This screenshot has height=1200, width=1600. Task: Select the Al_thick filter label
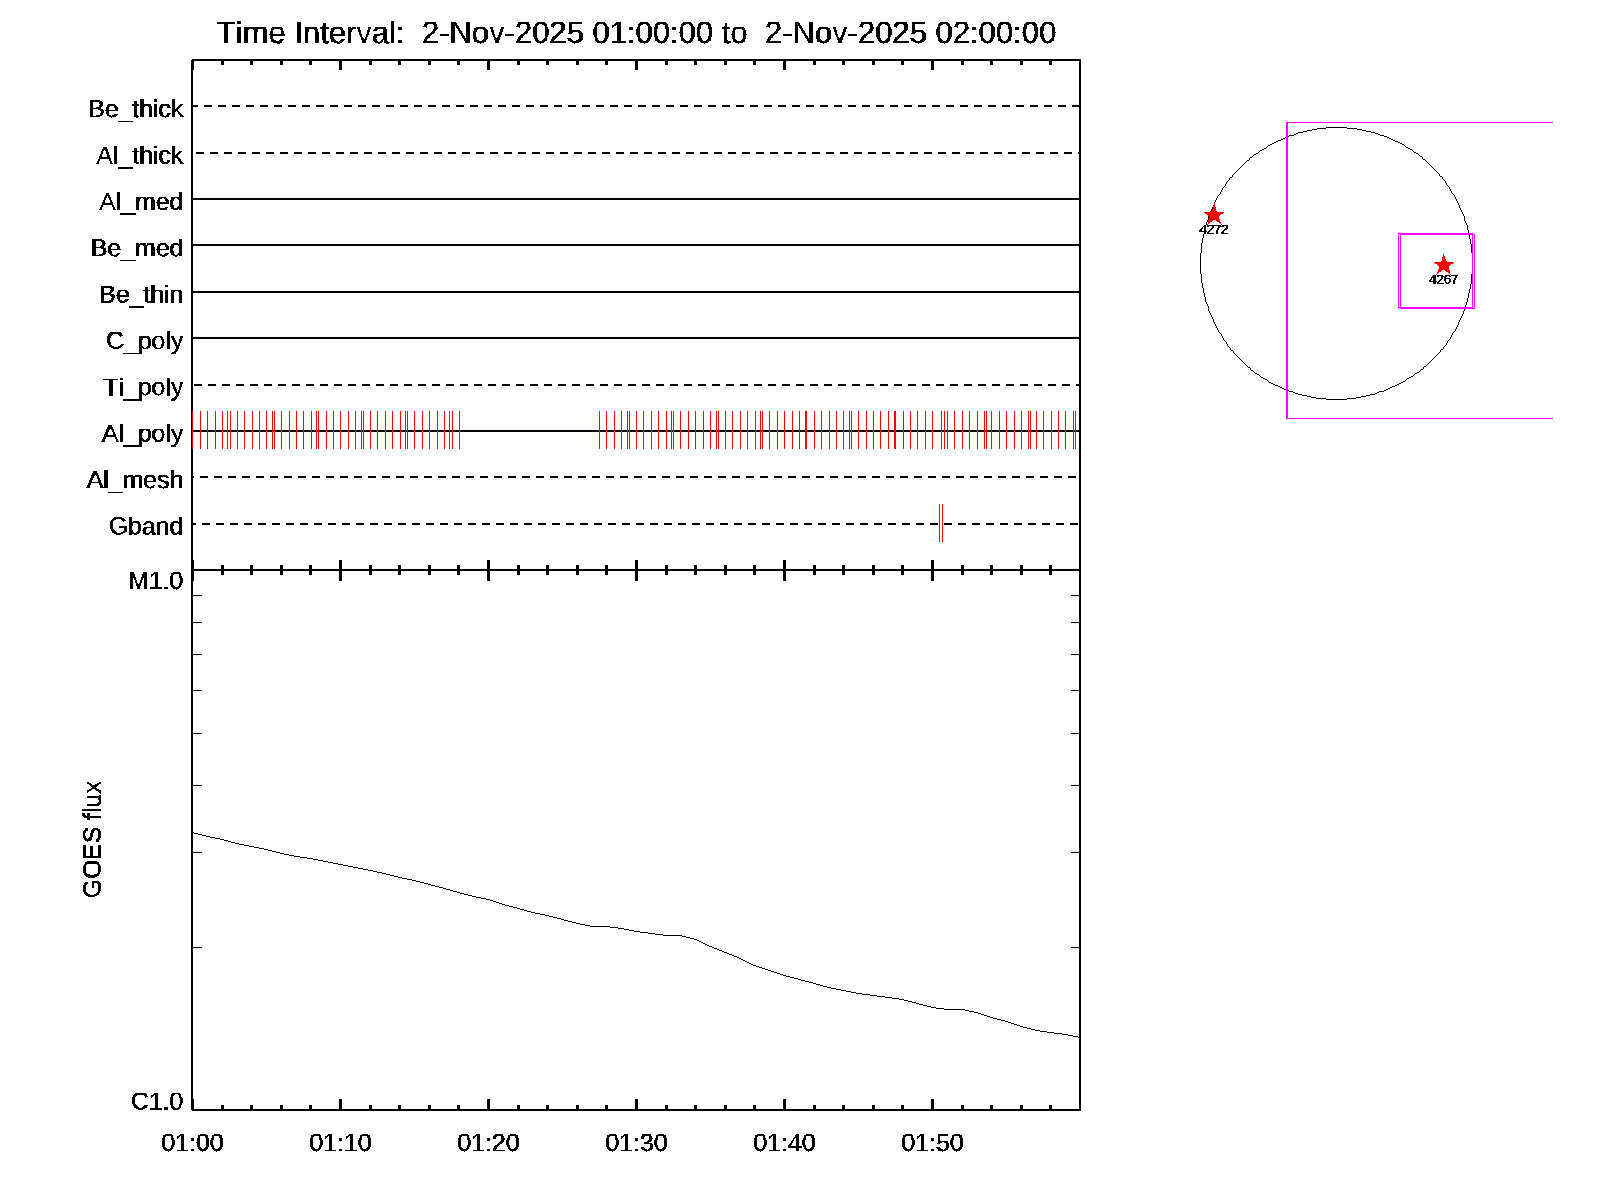point(140,156)
